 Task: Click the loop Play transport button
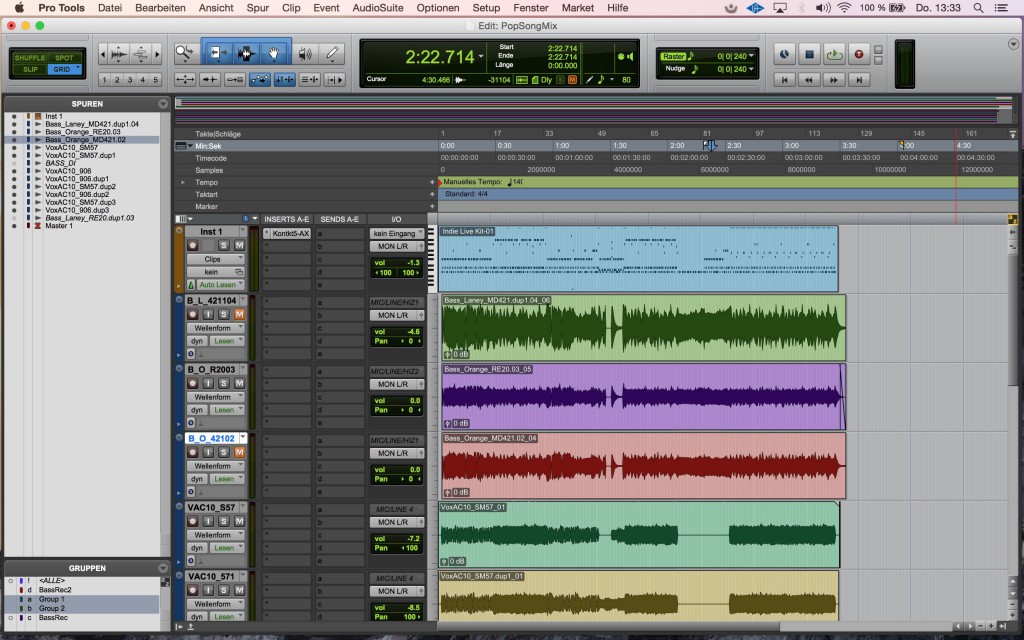point(834,55)
